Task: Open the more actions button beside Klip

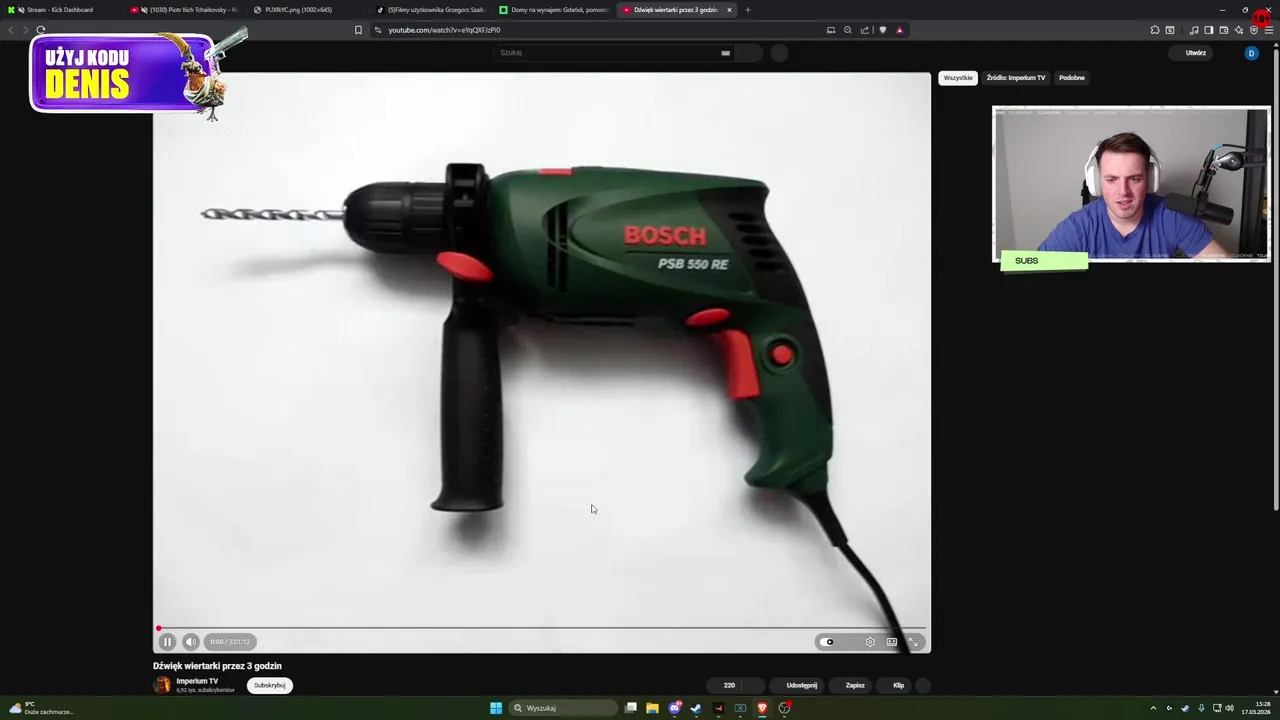Action: pyautogui.click(x=923, y=685)
